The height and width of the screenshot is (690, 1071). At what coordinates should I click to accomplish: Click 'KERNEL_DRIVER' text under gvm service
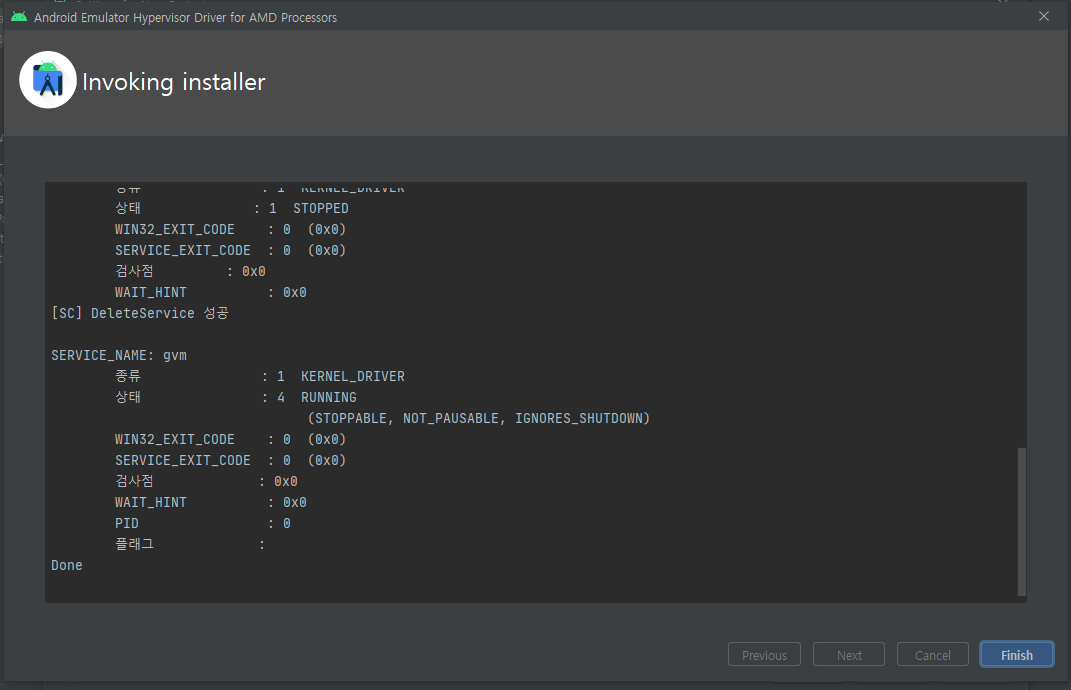[352, 376]
